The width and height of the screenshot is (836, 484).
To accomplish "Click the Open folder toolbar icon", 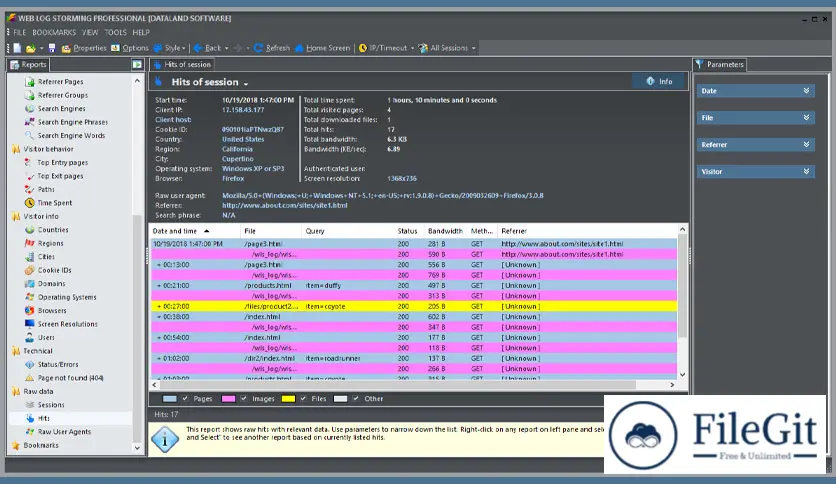I will click(x=30, y=48).
